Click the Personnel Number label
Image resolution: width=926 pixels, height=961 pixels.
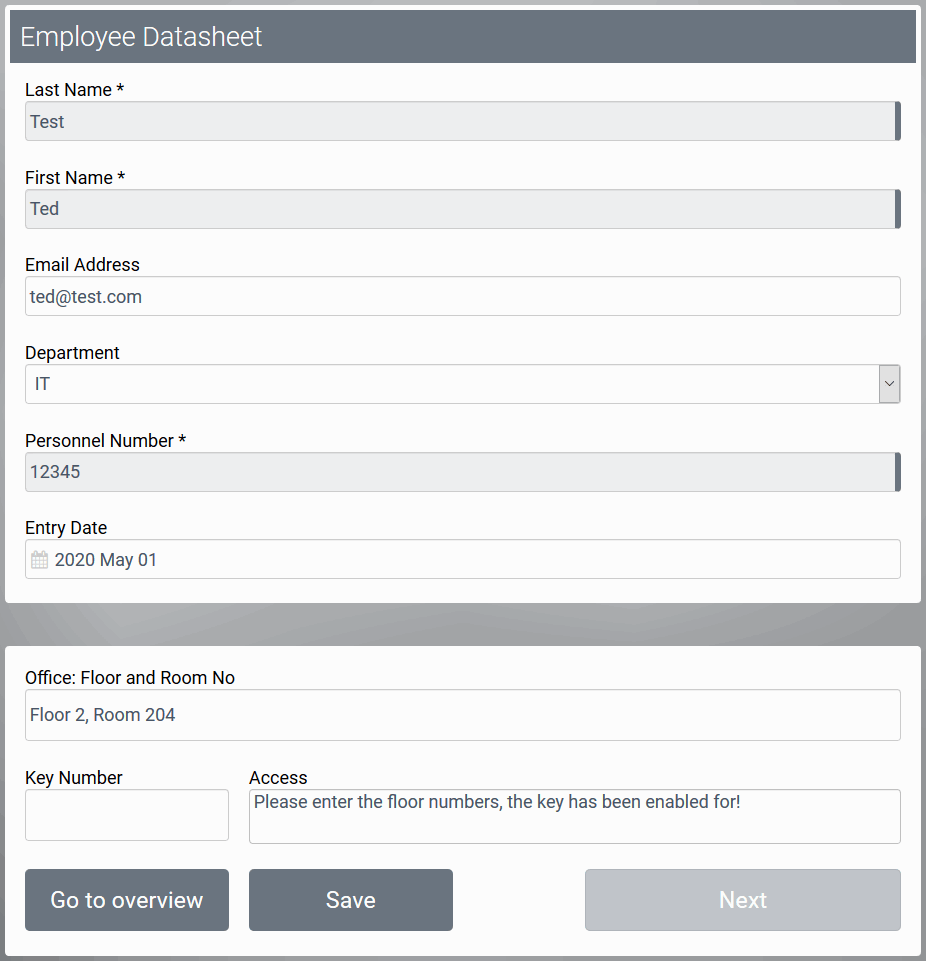coord(105,441)
